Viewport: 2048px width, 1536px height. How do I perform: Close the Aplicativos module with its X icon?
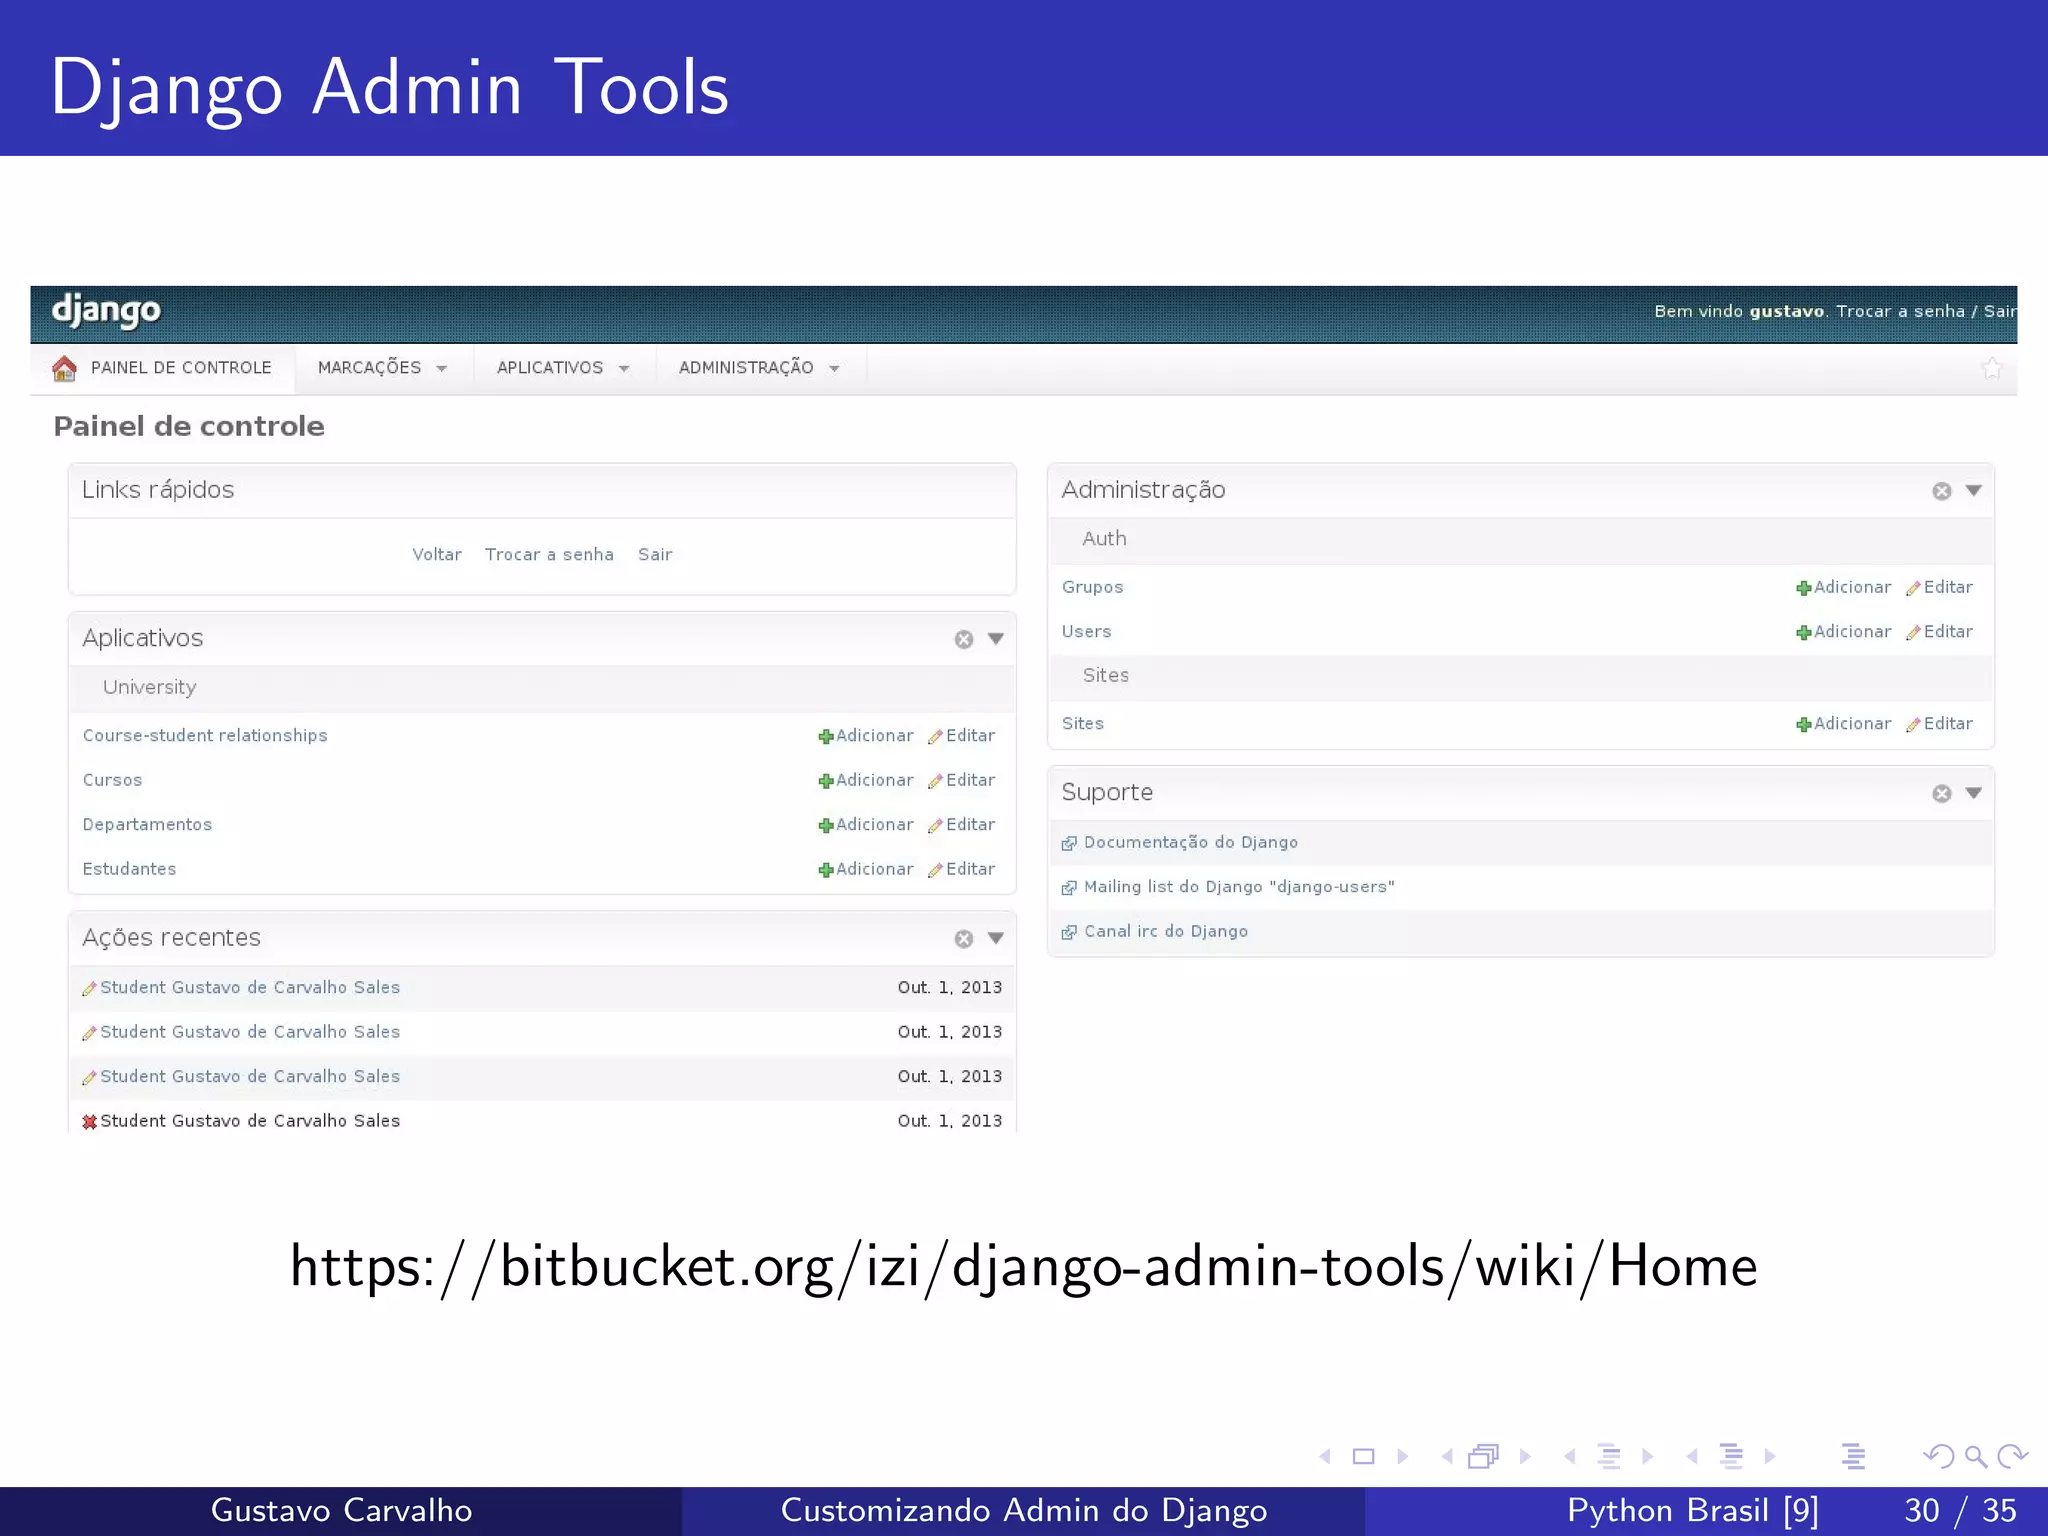click(964, 639)
